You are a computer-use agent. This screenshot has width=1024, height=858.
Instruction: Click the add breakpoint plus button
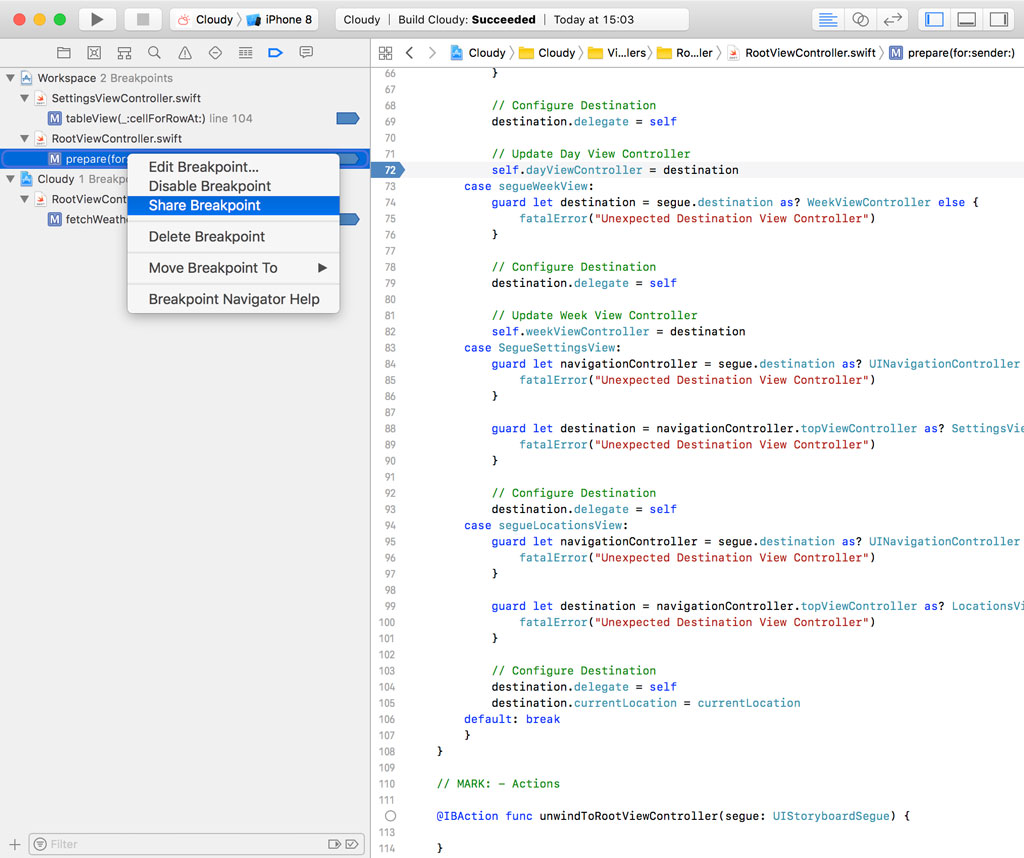click(14, 844)
